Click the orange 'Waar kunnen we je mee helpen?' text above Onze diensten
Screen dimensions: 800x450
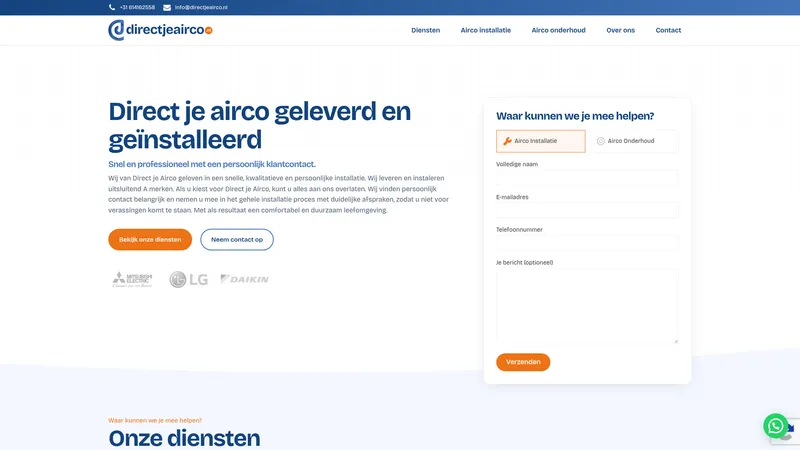pyautogui.click(x=155, y=420)
